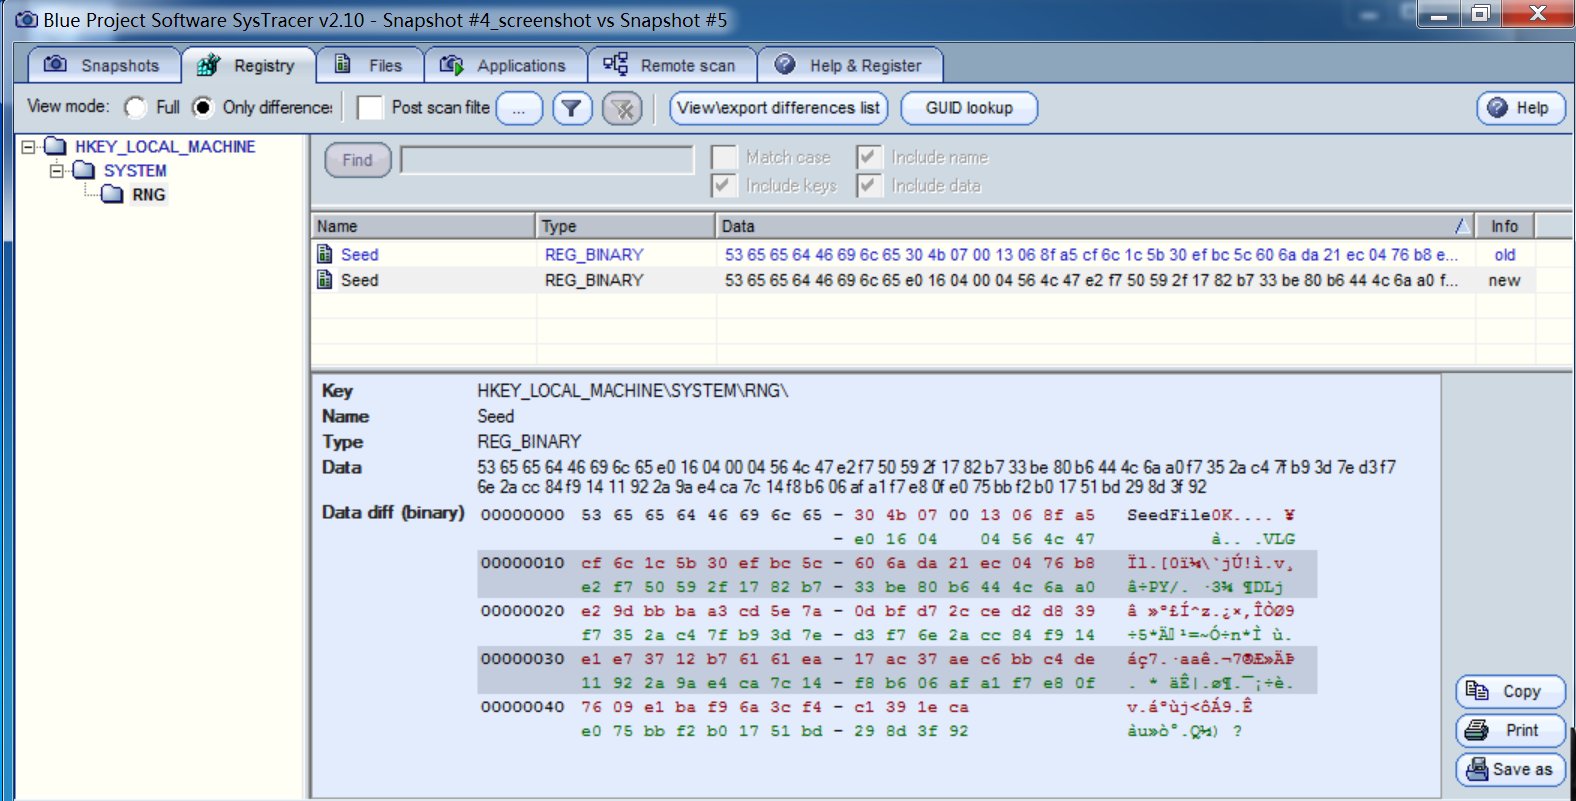This screenshot has height=801, width=1576.
Task: Toggle the Match case checkbox
Action: [724, 157]
